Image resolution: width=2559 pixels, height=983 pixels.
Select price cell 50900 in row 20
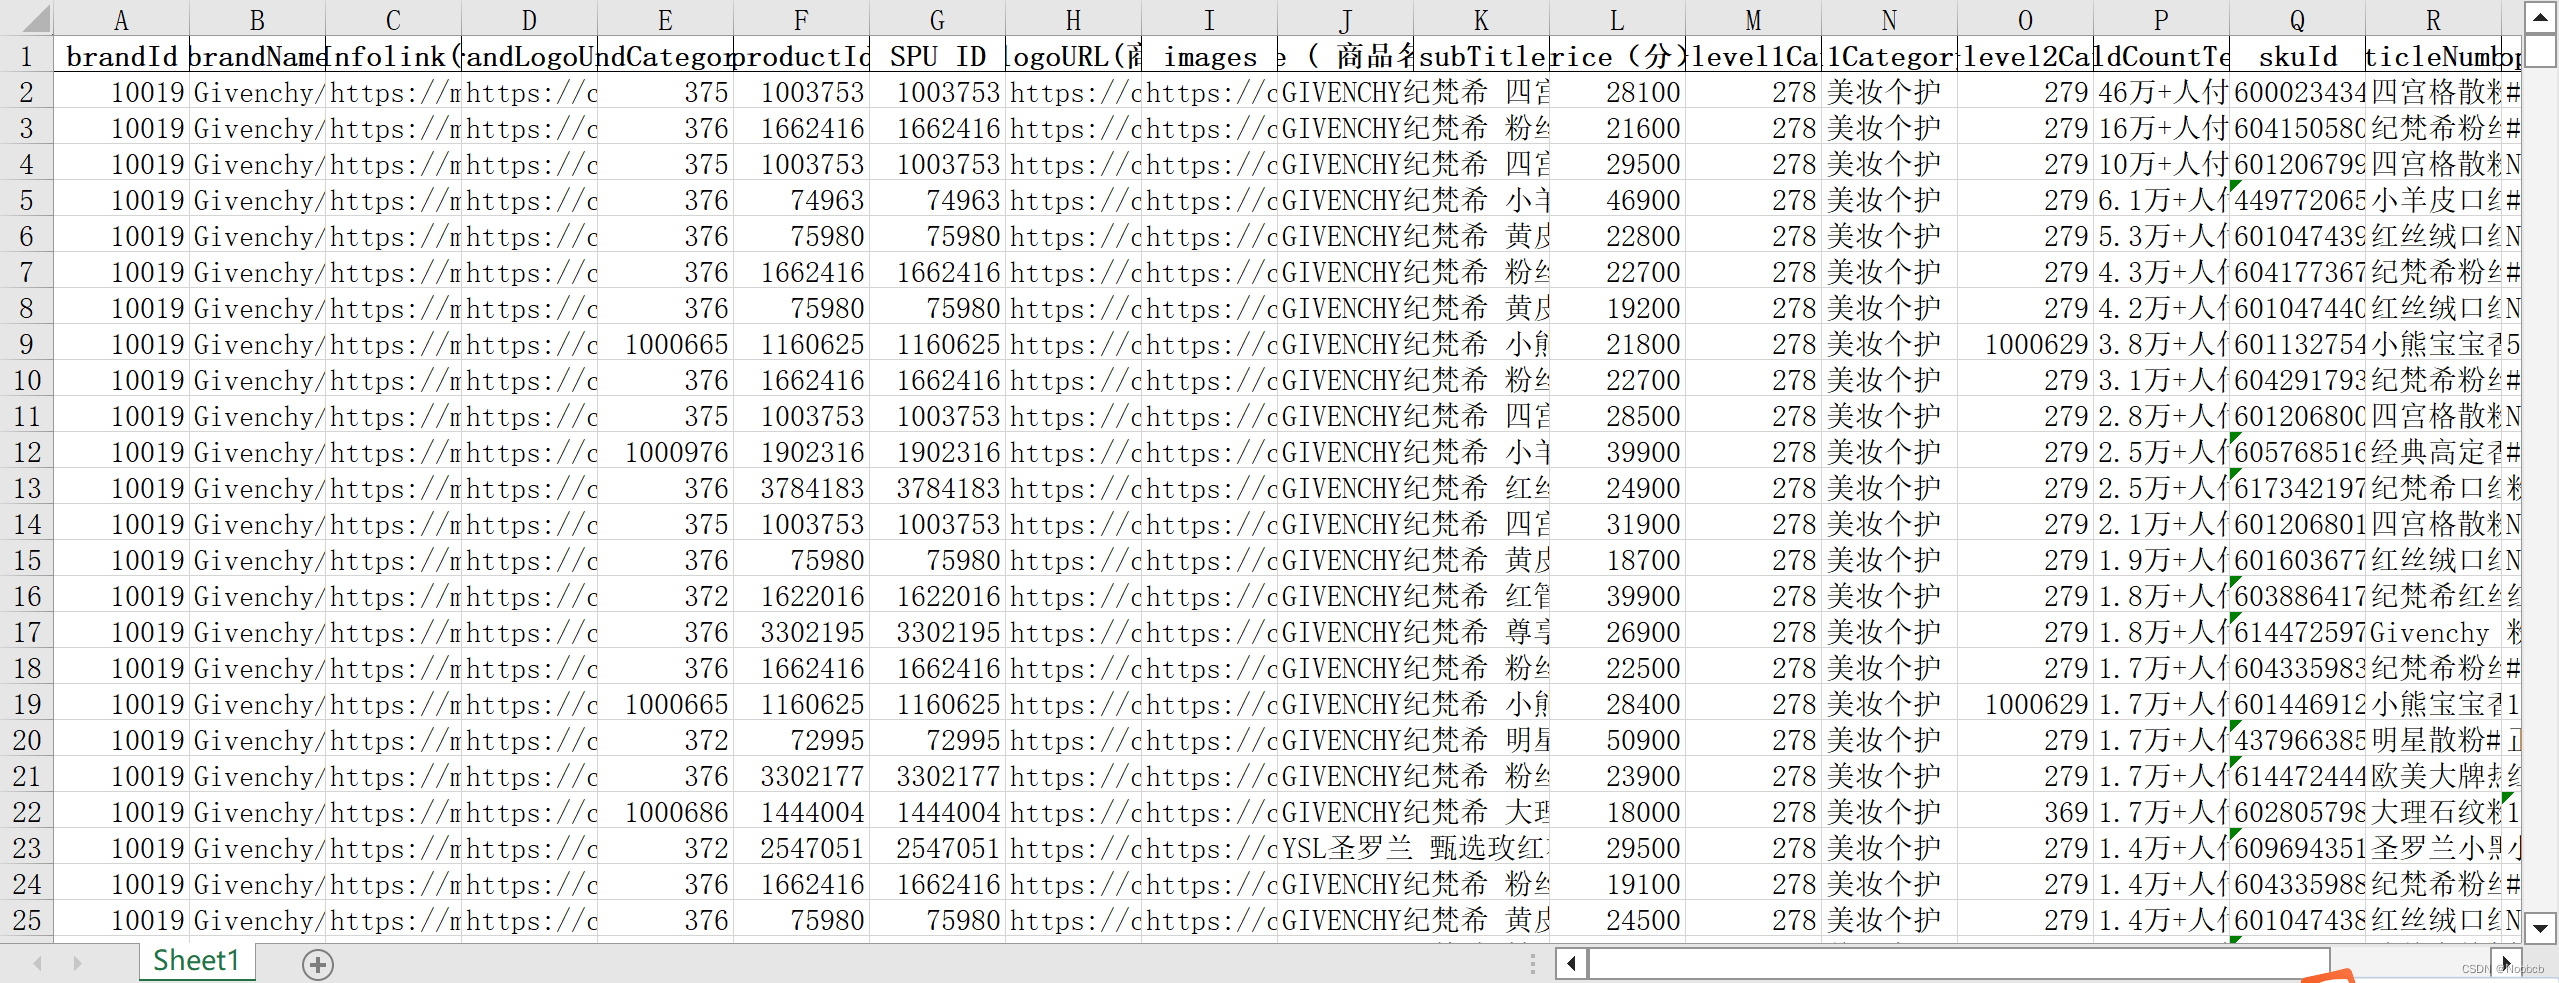pos(1617,740)
